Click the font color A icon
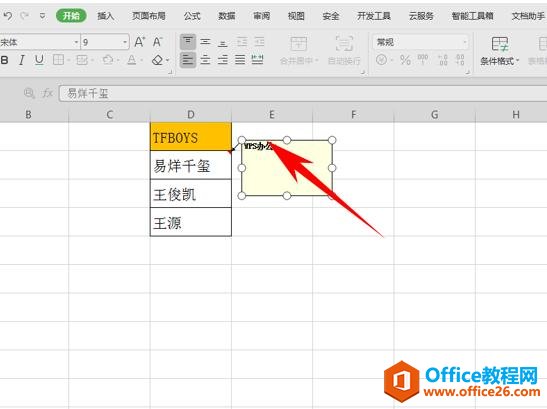Image resolution: width=547 pixels, height=409 pixels. [132, 60]
